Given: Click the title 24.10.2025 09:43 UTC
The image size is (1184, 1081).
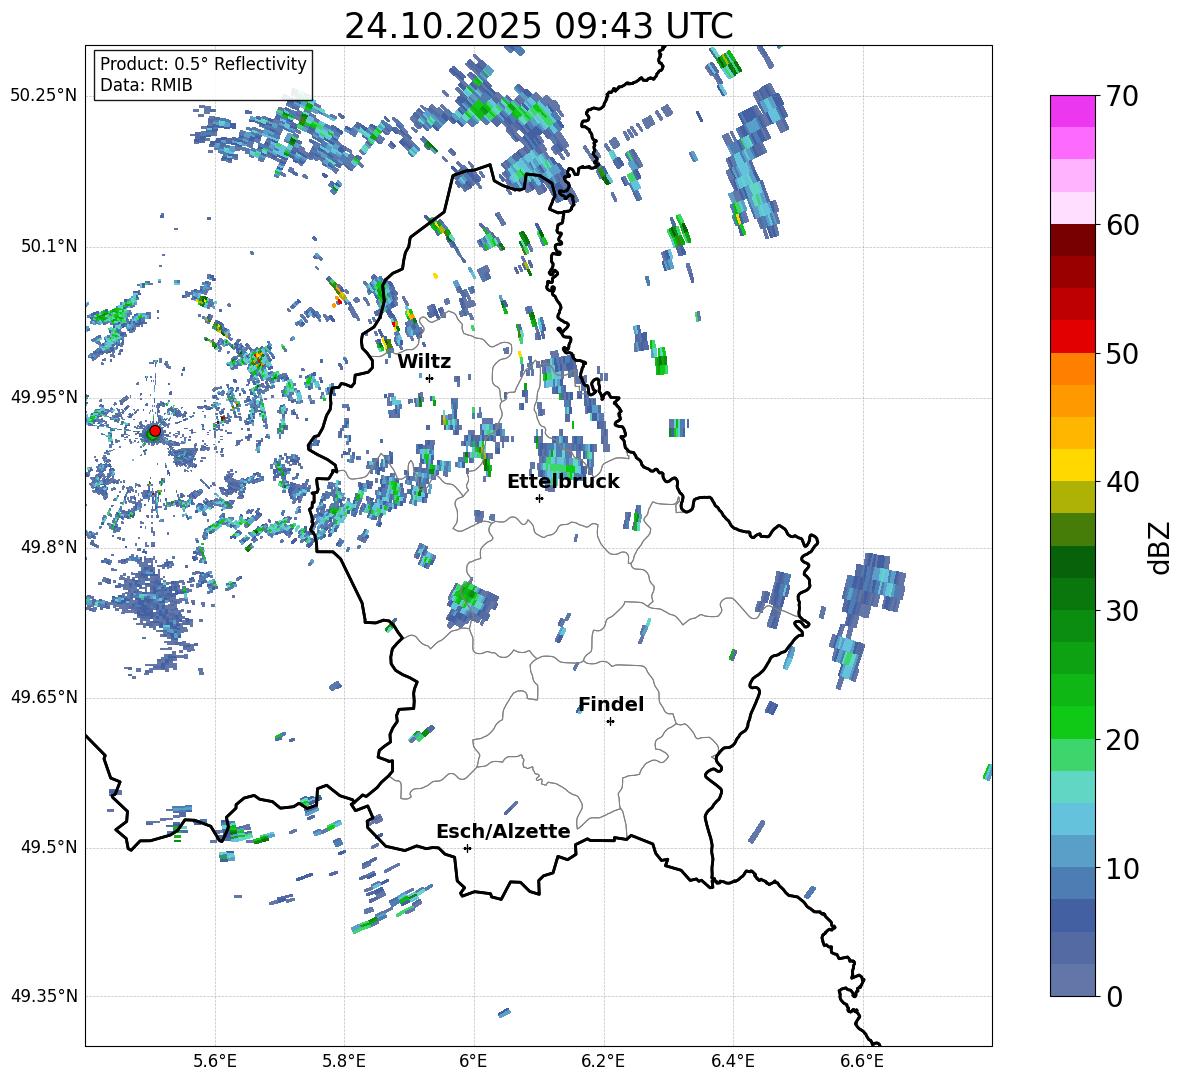Looking at the screenshot, I should (x=539, y=26).
